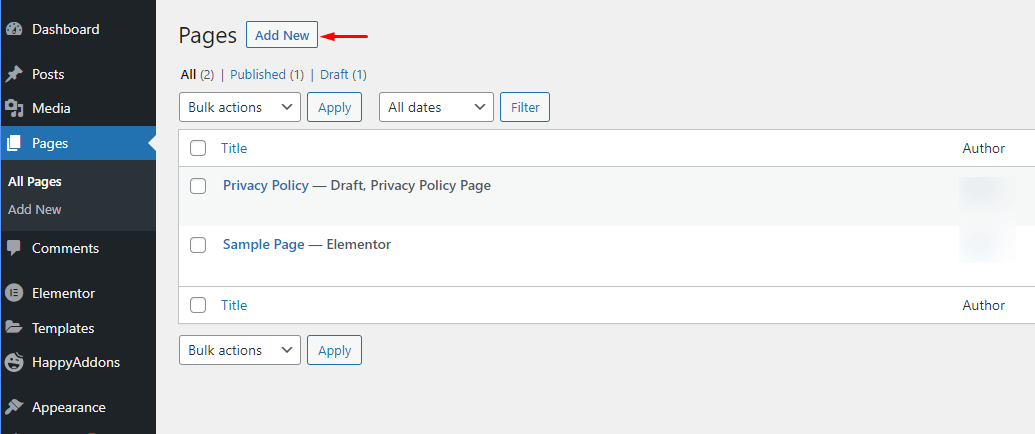Click the Dashboard gauge icon
The height and width of the screenshot is (434, 1035).
click(14, 30)
